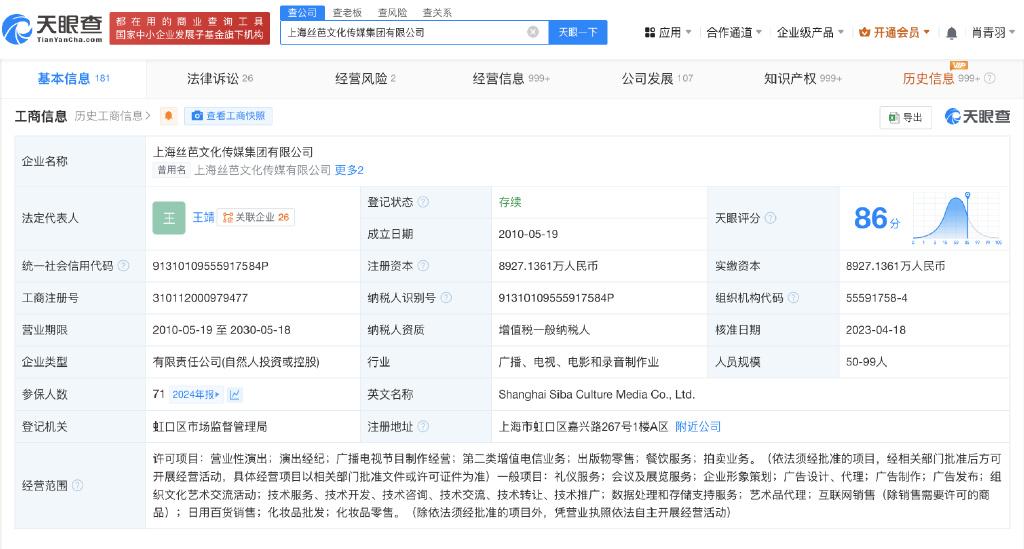Expand the 企业级产品 dropdown

tap(810, 32)
